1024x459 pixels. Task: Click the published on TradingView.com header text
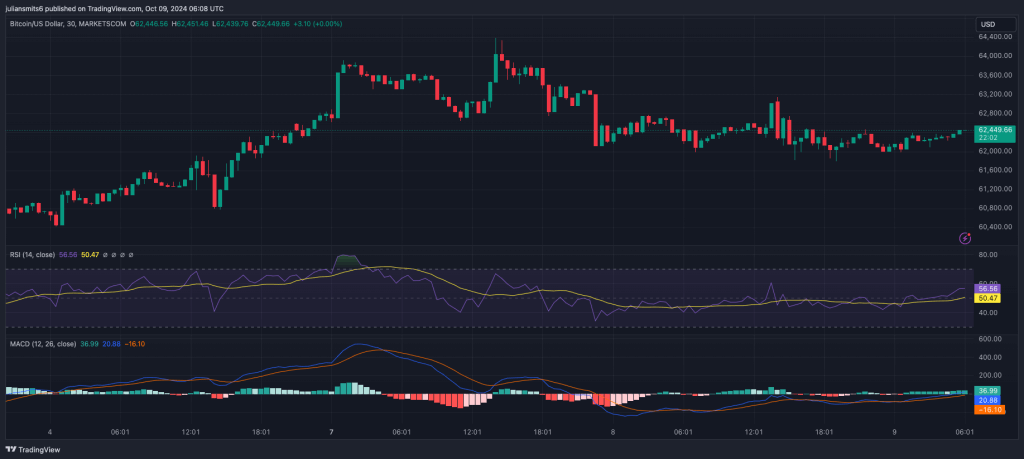point(122,8)
